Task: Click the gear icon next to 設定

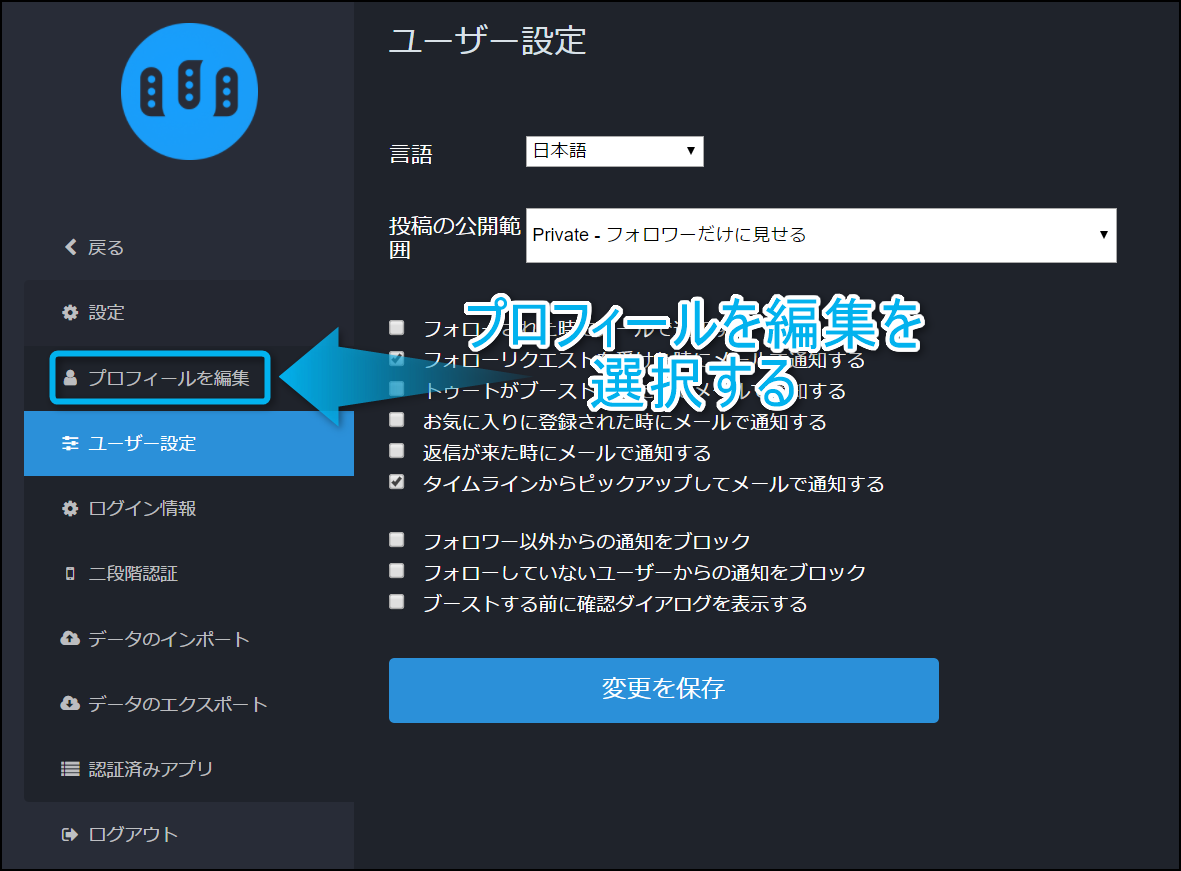Action: coord(70,313)
